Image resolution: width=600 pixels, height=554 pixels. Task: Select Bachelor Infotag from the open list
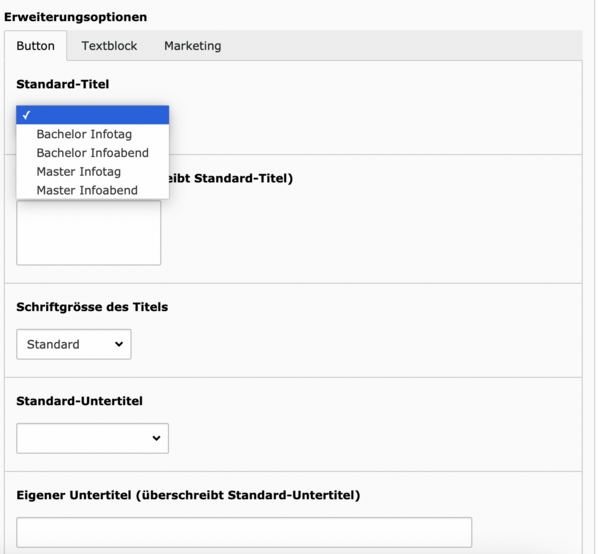[x=93, y=134]
